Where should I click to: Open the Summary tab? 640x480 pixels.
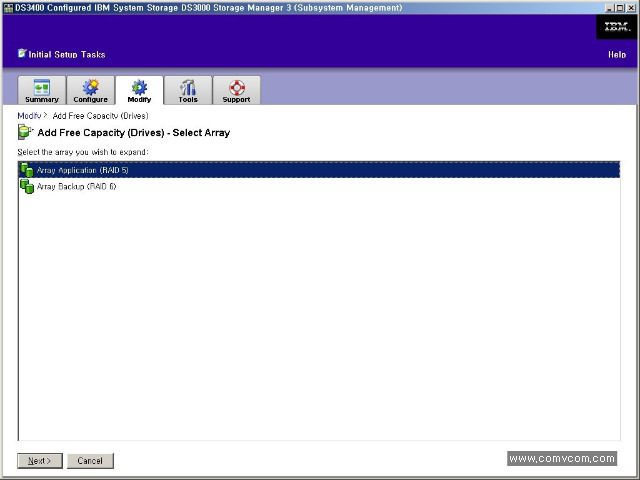42,90
